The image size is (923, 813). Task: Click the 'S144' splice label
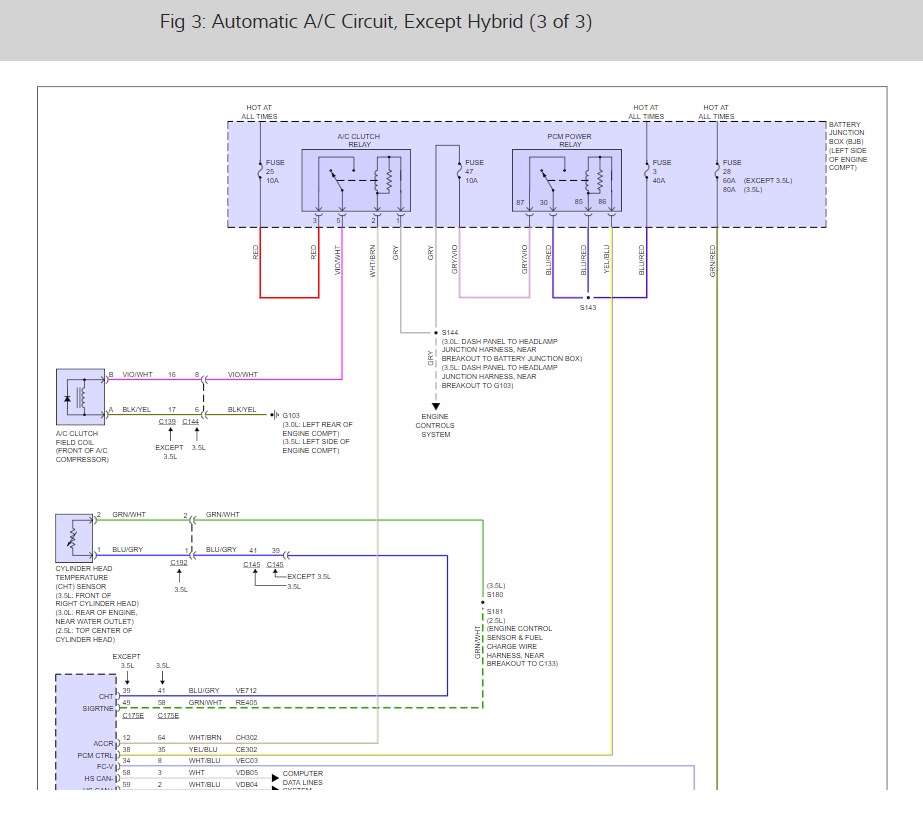pyautogui.click(x=450, y=333)
